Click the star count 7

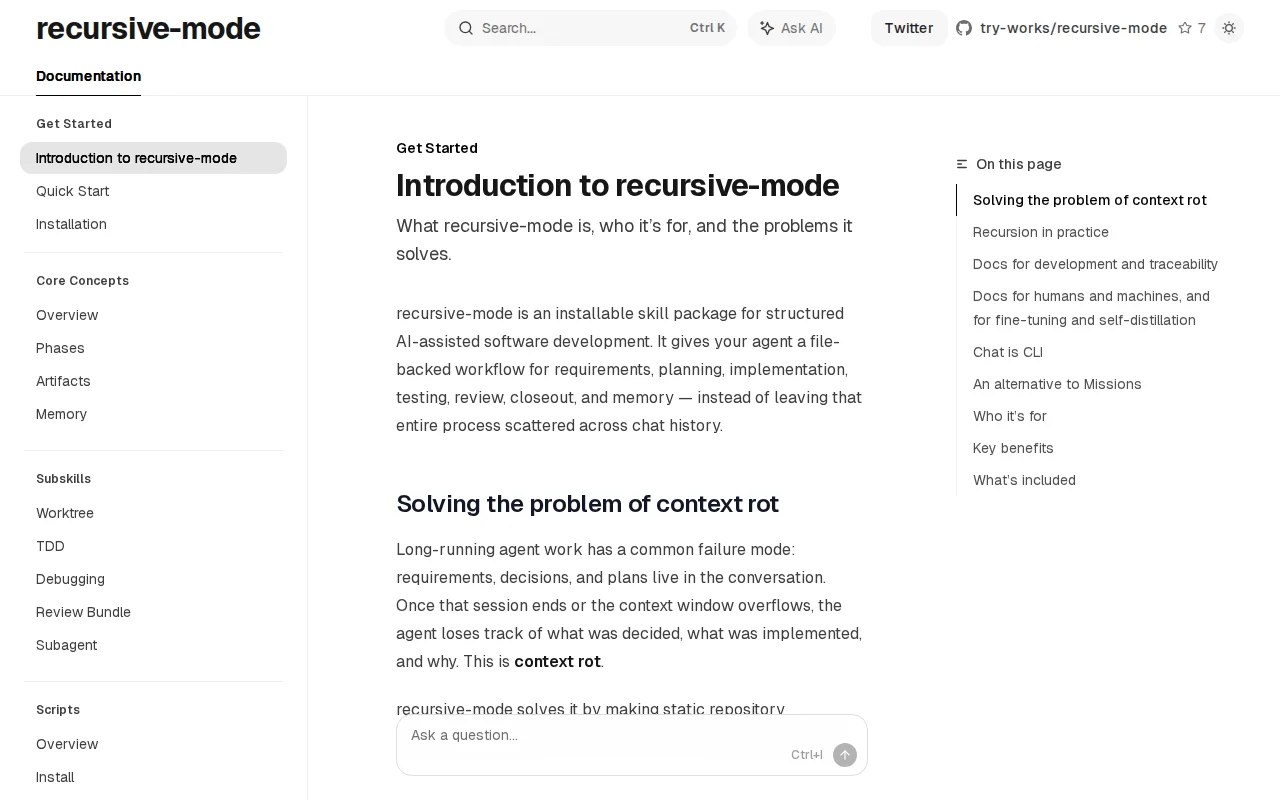point(1202,28)
